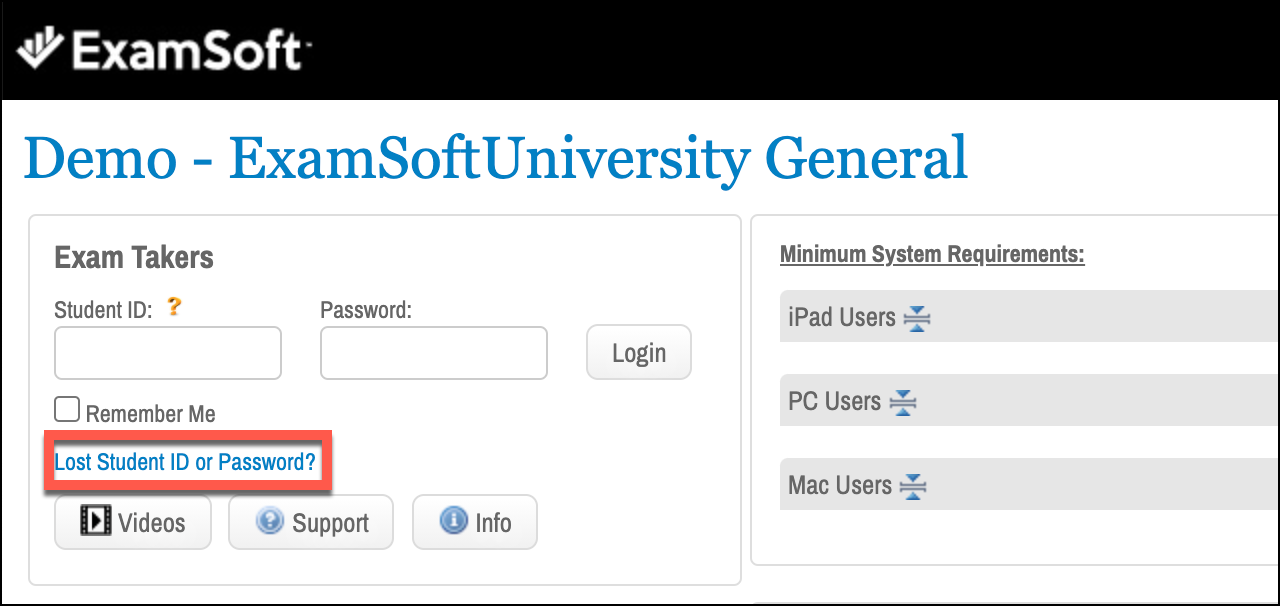Enable the Remember Me checkbox
The width and height of the screenshot is (1280, 606).
click(x=67, y=410)
